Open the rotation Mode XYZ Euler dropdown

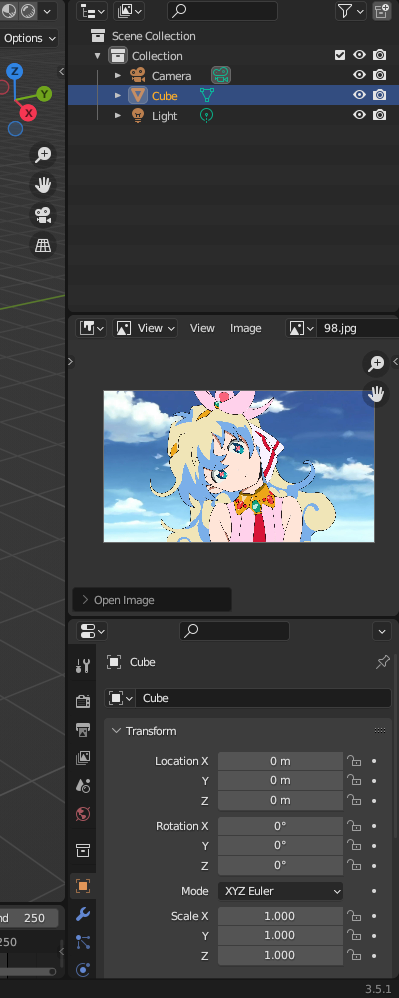coord(280,891)
